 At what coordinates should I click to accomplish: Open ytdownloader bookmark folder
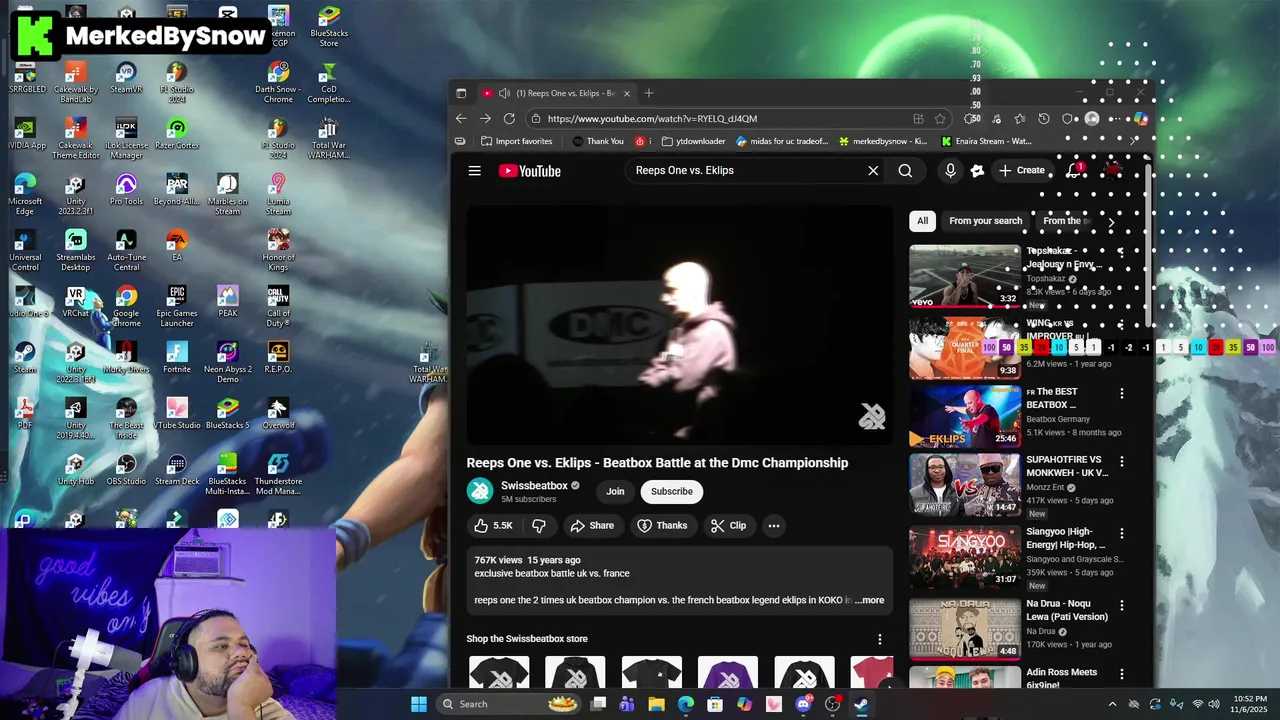point(693,141)
